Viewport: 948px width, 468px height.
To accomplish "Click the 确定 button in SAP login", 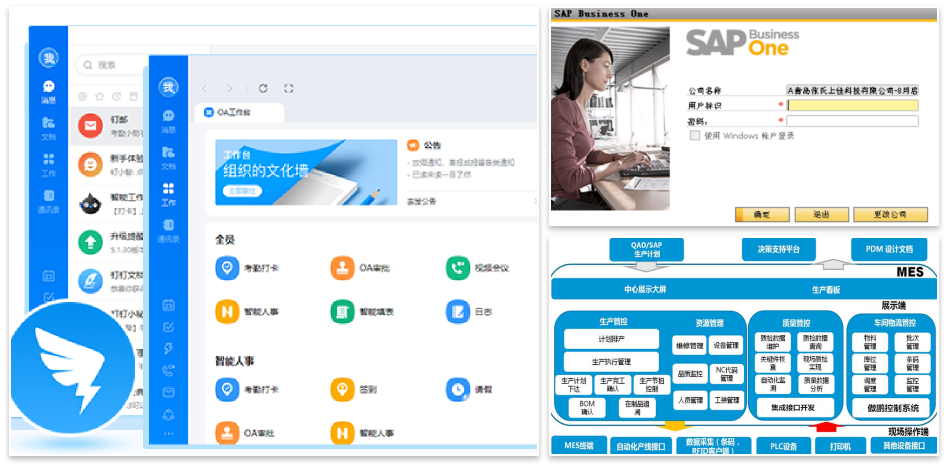I will point(762,214).
